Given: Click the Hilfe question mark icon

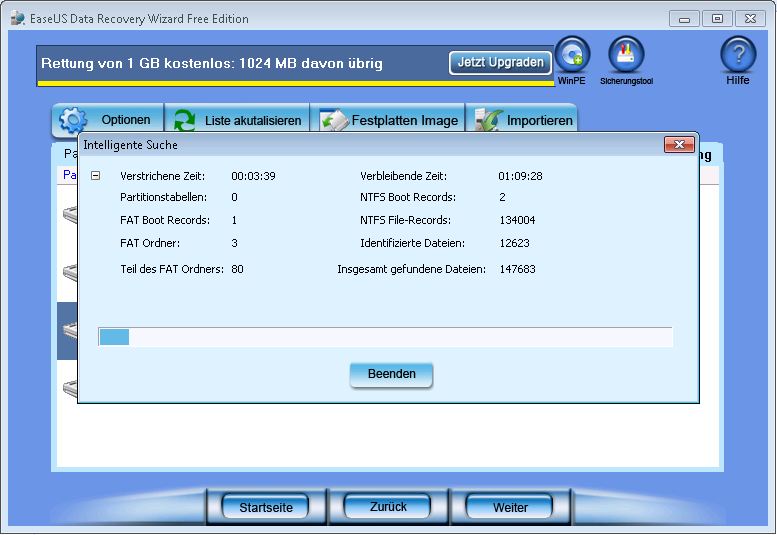Looking at the screenshot, I should click(x=738, y=54).
